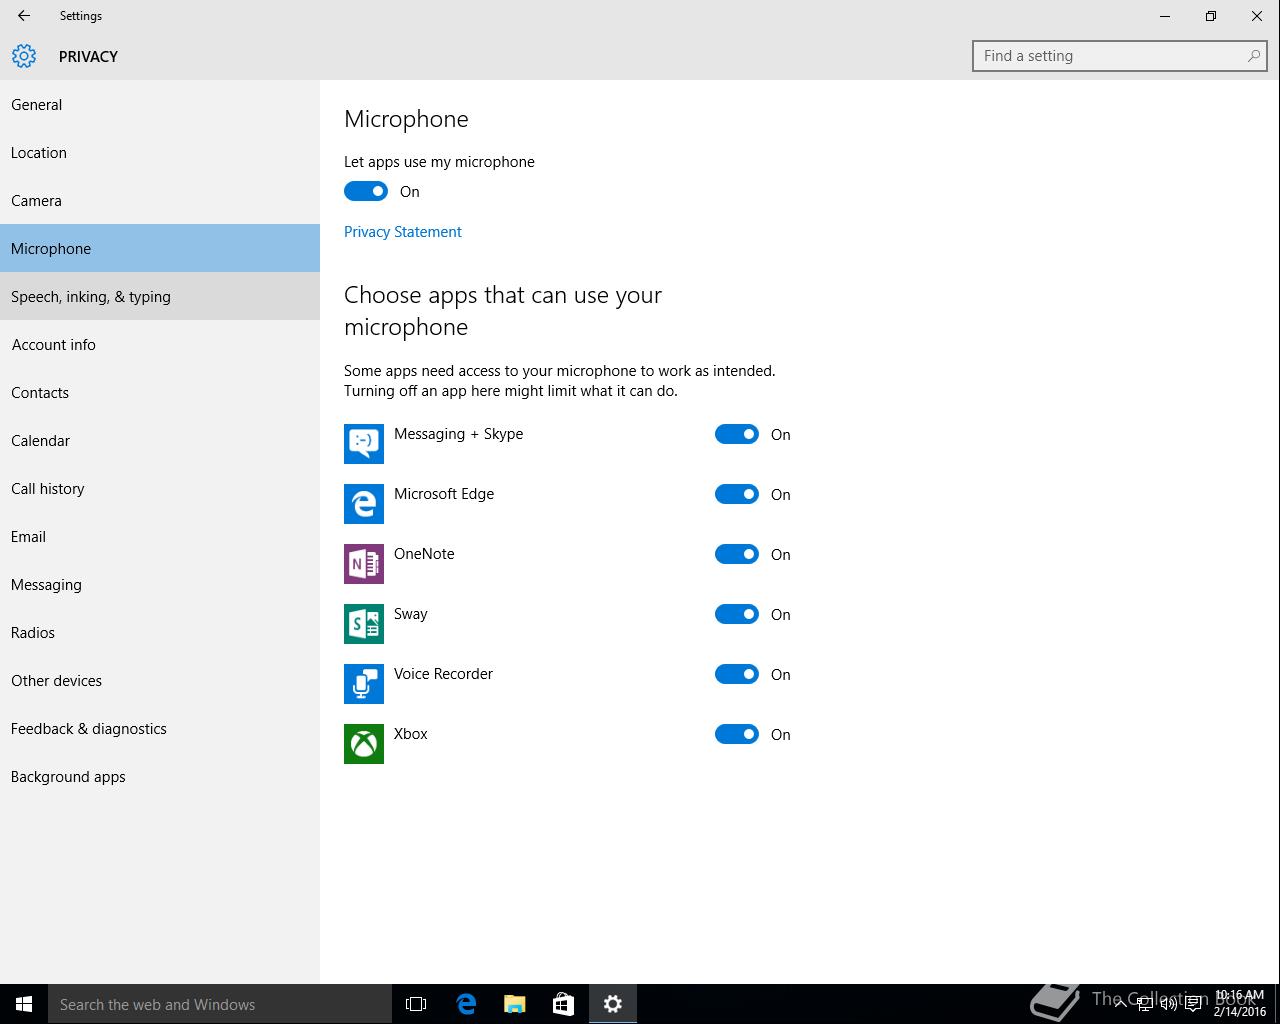Click the Voice Recorder app name

[443, 674]
